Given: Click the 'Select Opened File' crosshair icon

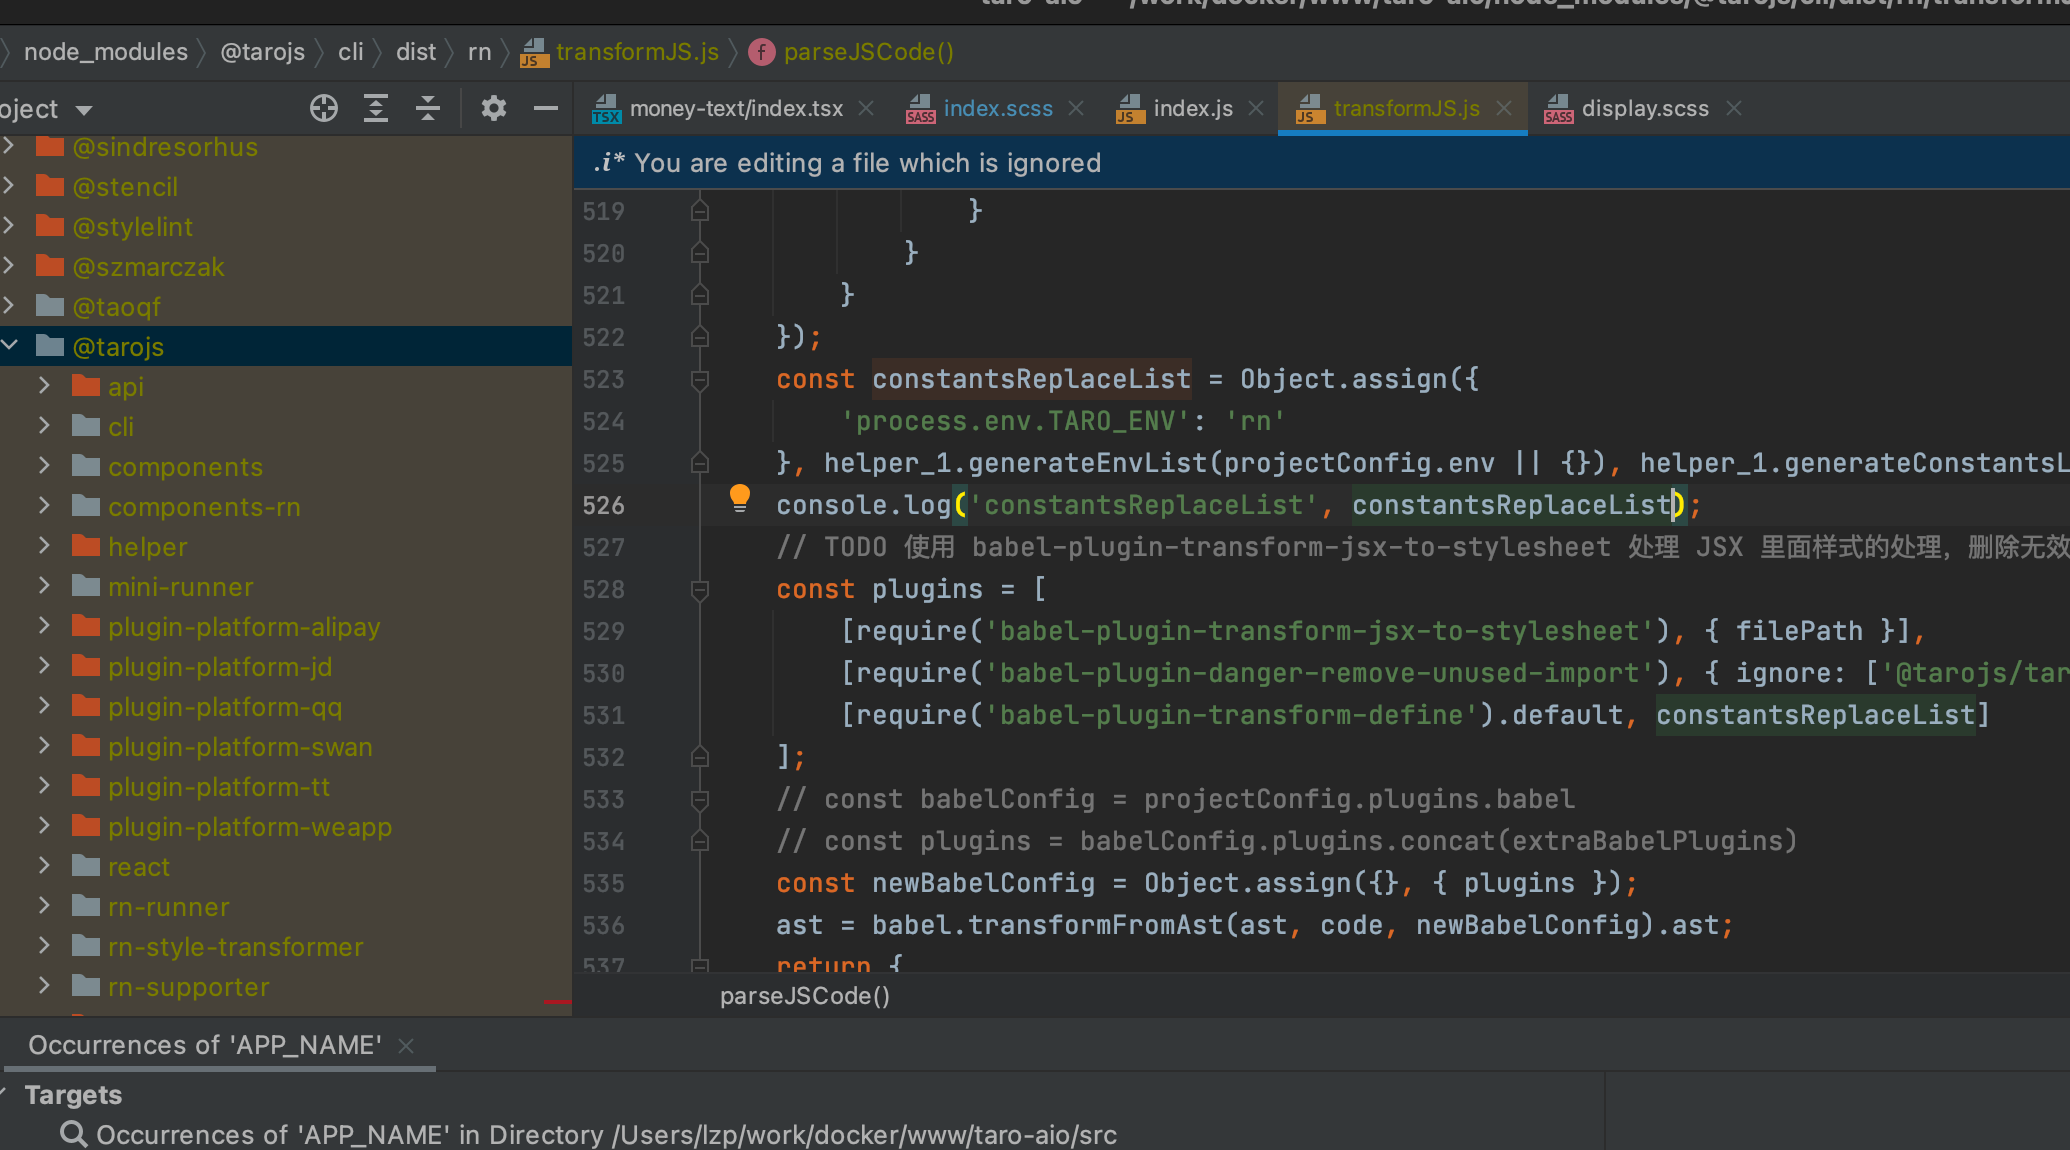Looking at the screenshot, I should pyautogui.click(x=324, y=108).
